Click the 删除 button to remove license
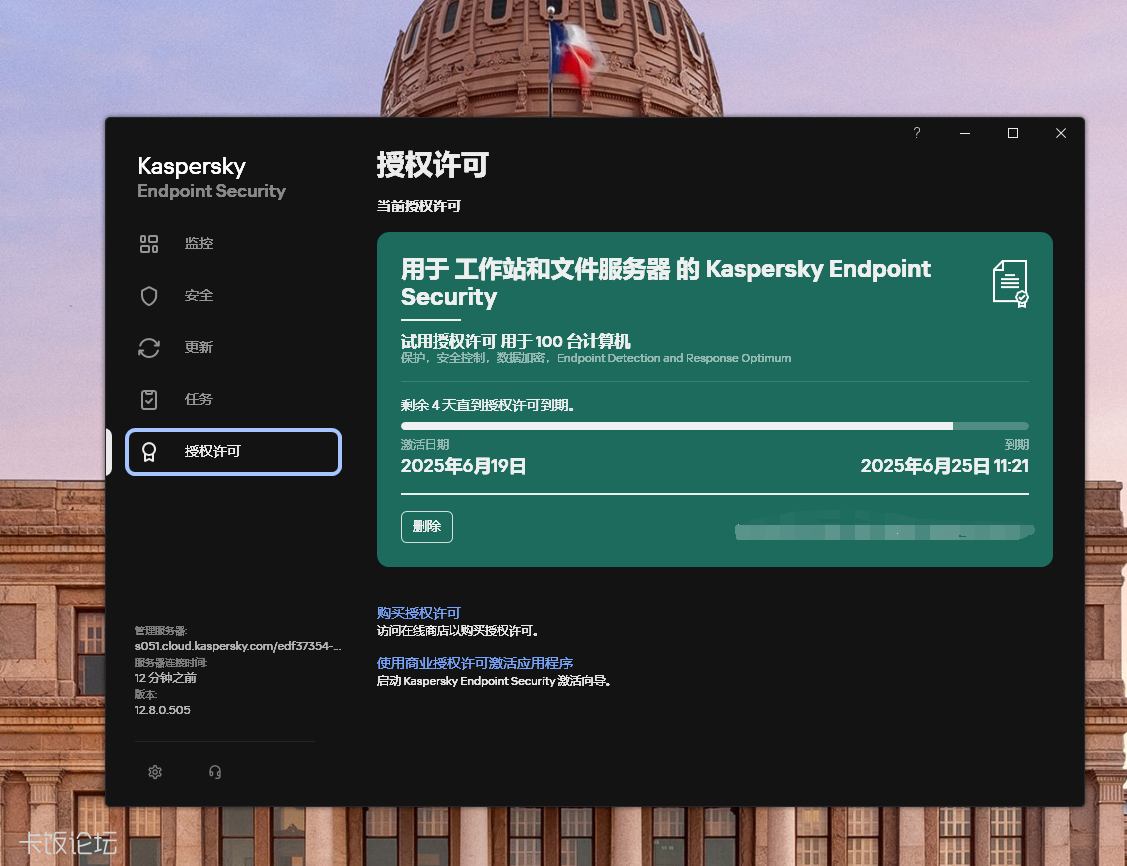The width and height of the screenshot is (1127, 866). pyautogui.click(x=426, y=527)
